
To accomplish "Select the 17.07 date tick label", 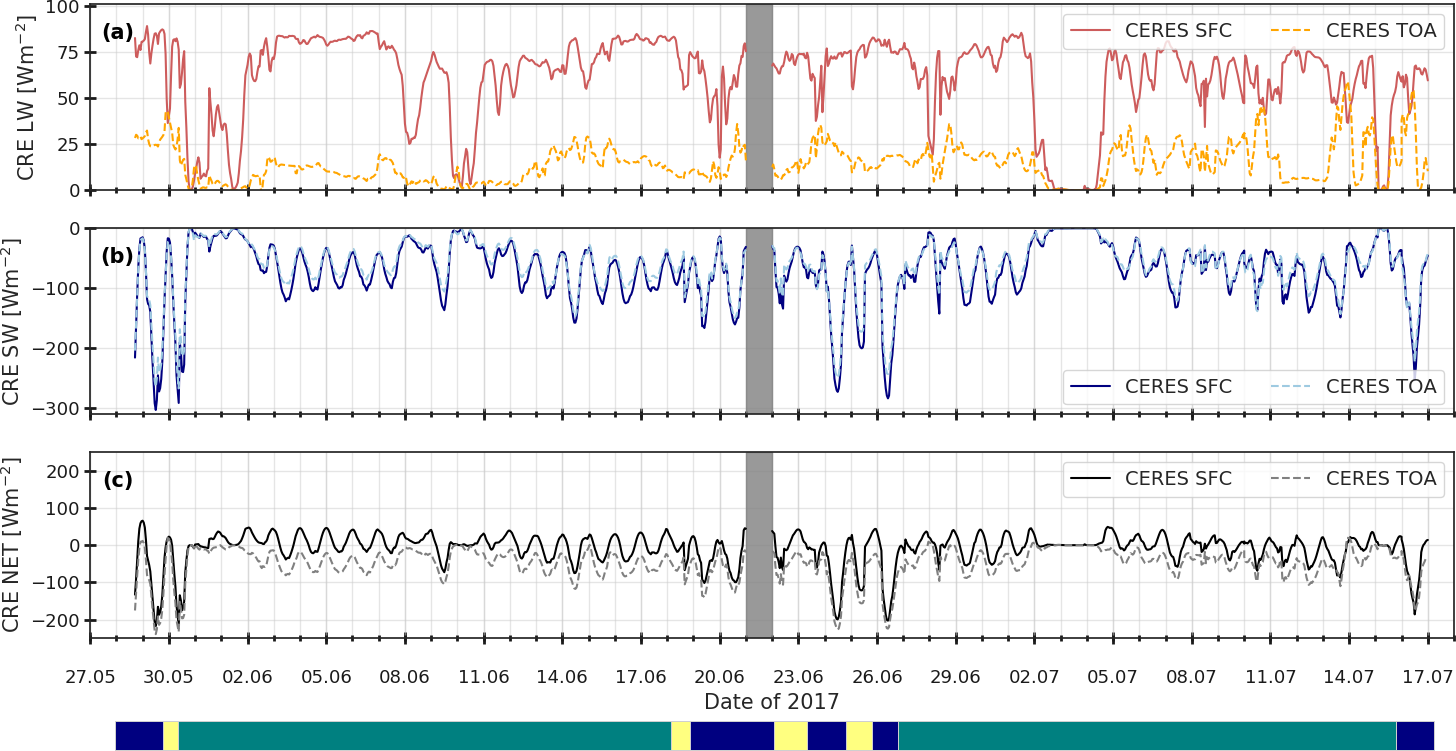I will click(1427, 675).
